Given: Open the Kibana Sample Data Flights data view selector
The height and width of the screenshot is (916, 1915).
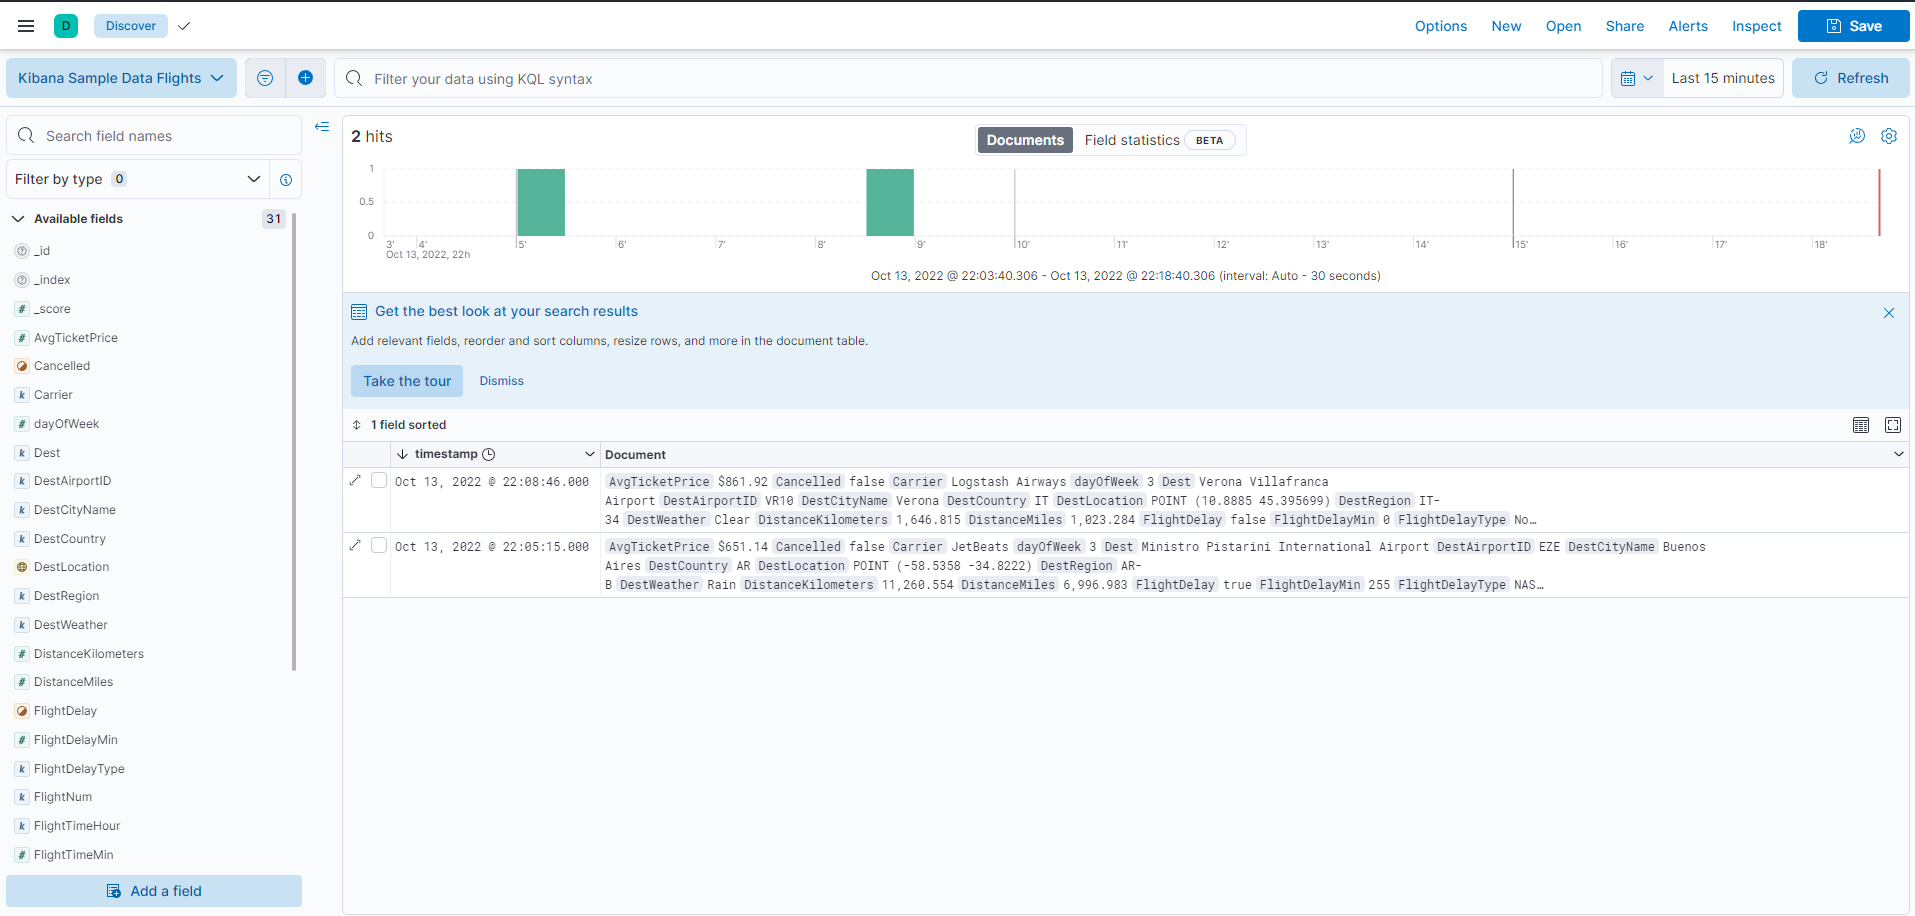Looking at the screenshot, I should coord(121,78).
